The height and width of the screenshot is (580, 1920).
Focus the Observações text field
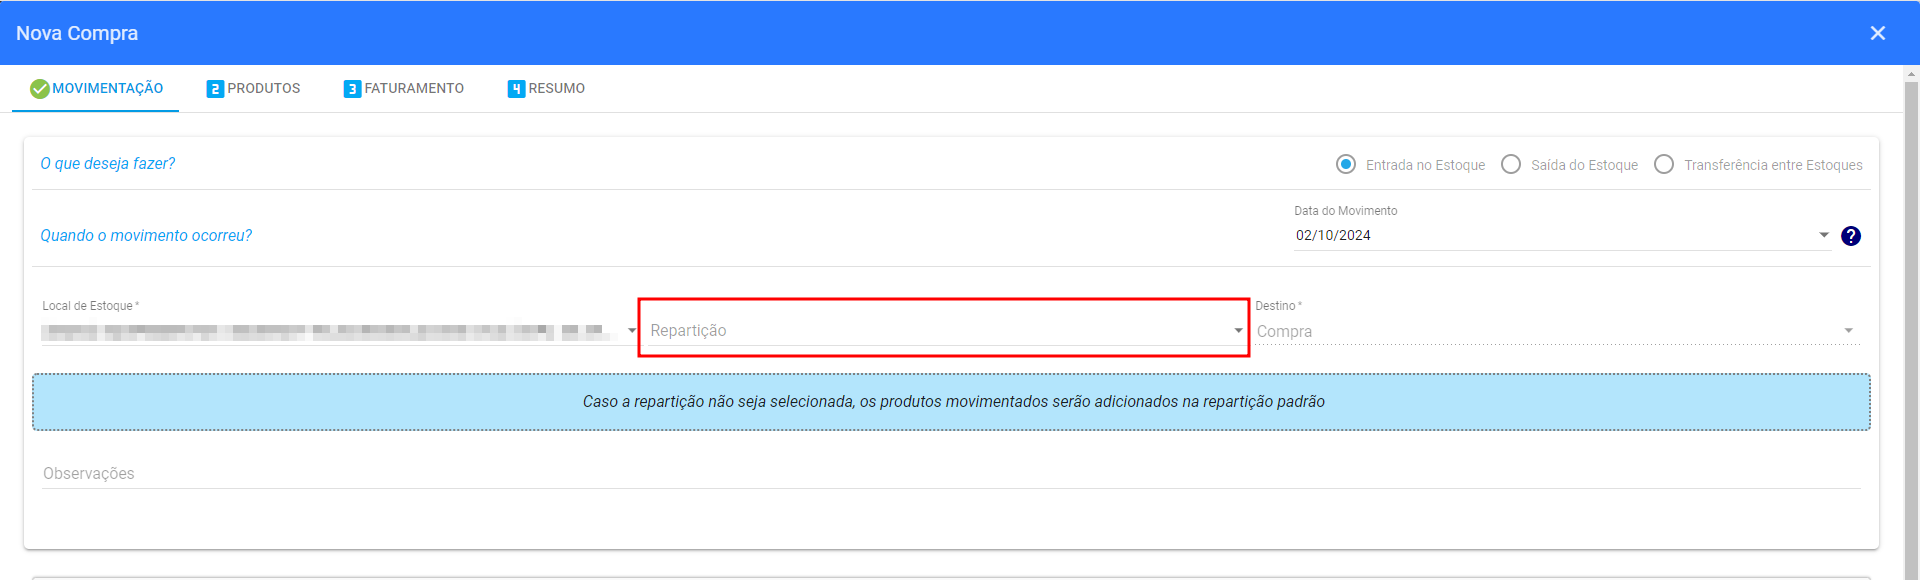tap(951, 473)
